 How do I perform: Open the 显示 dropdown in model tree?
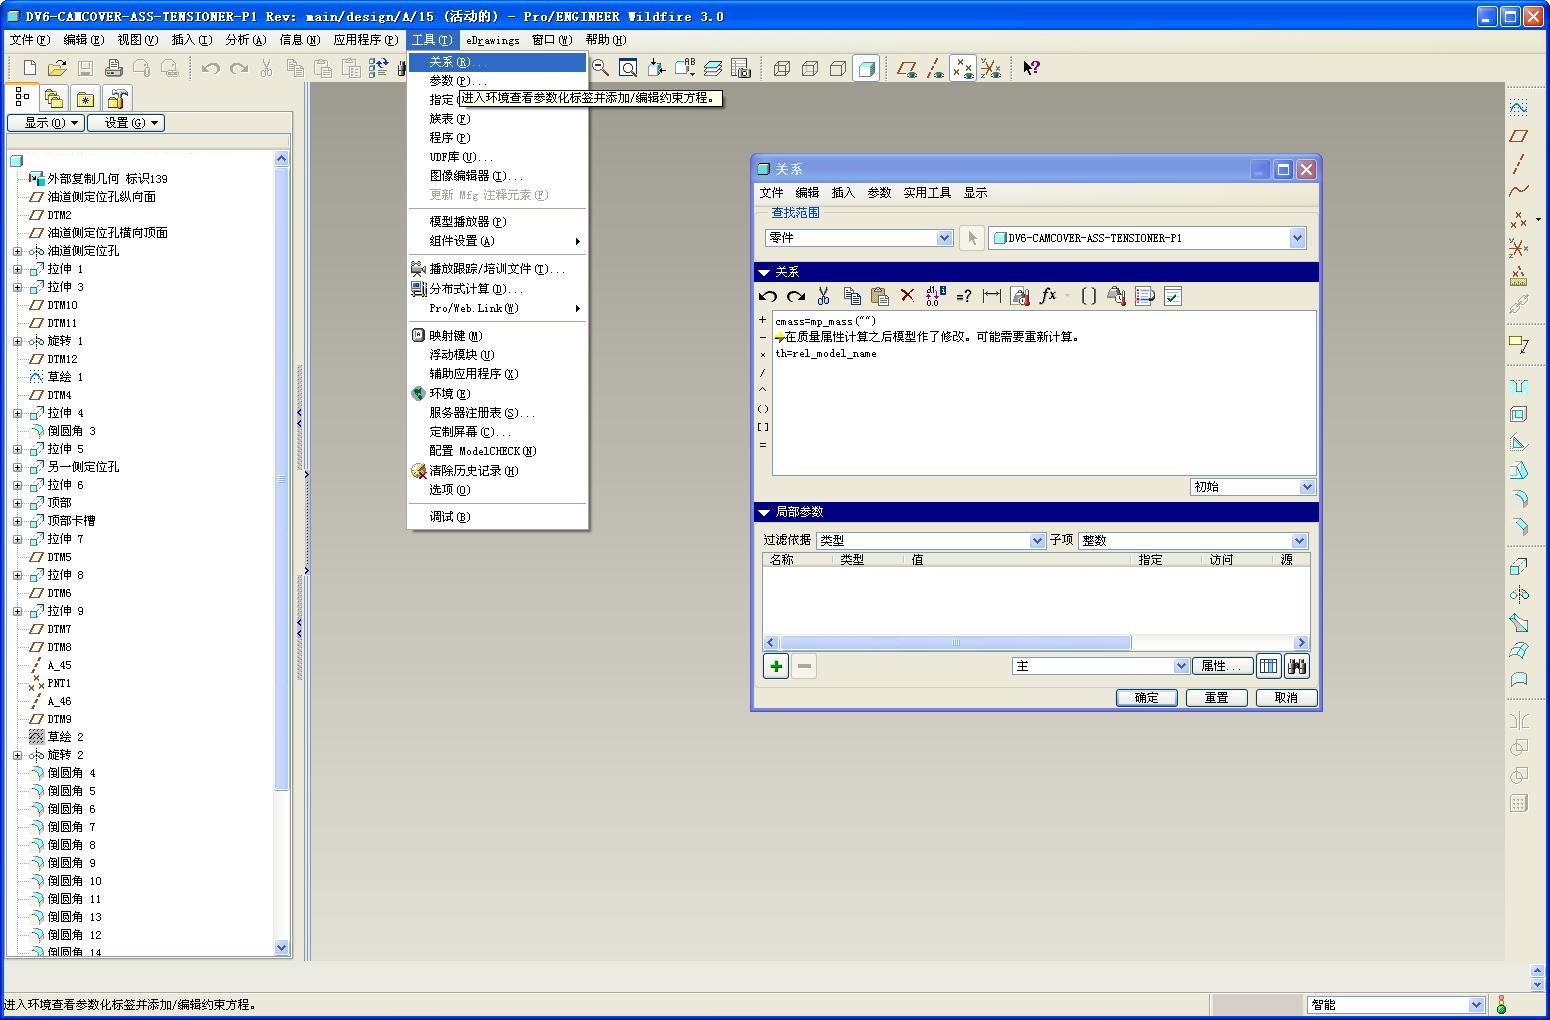pyautogui.click(x=45, y=123)
